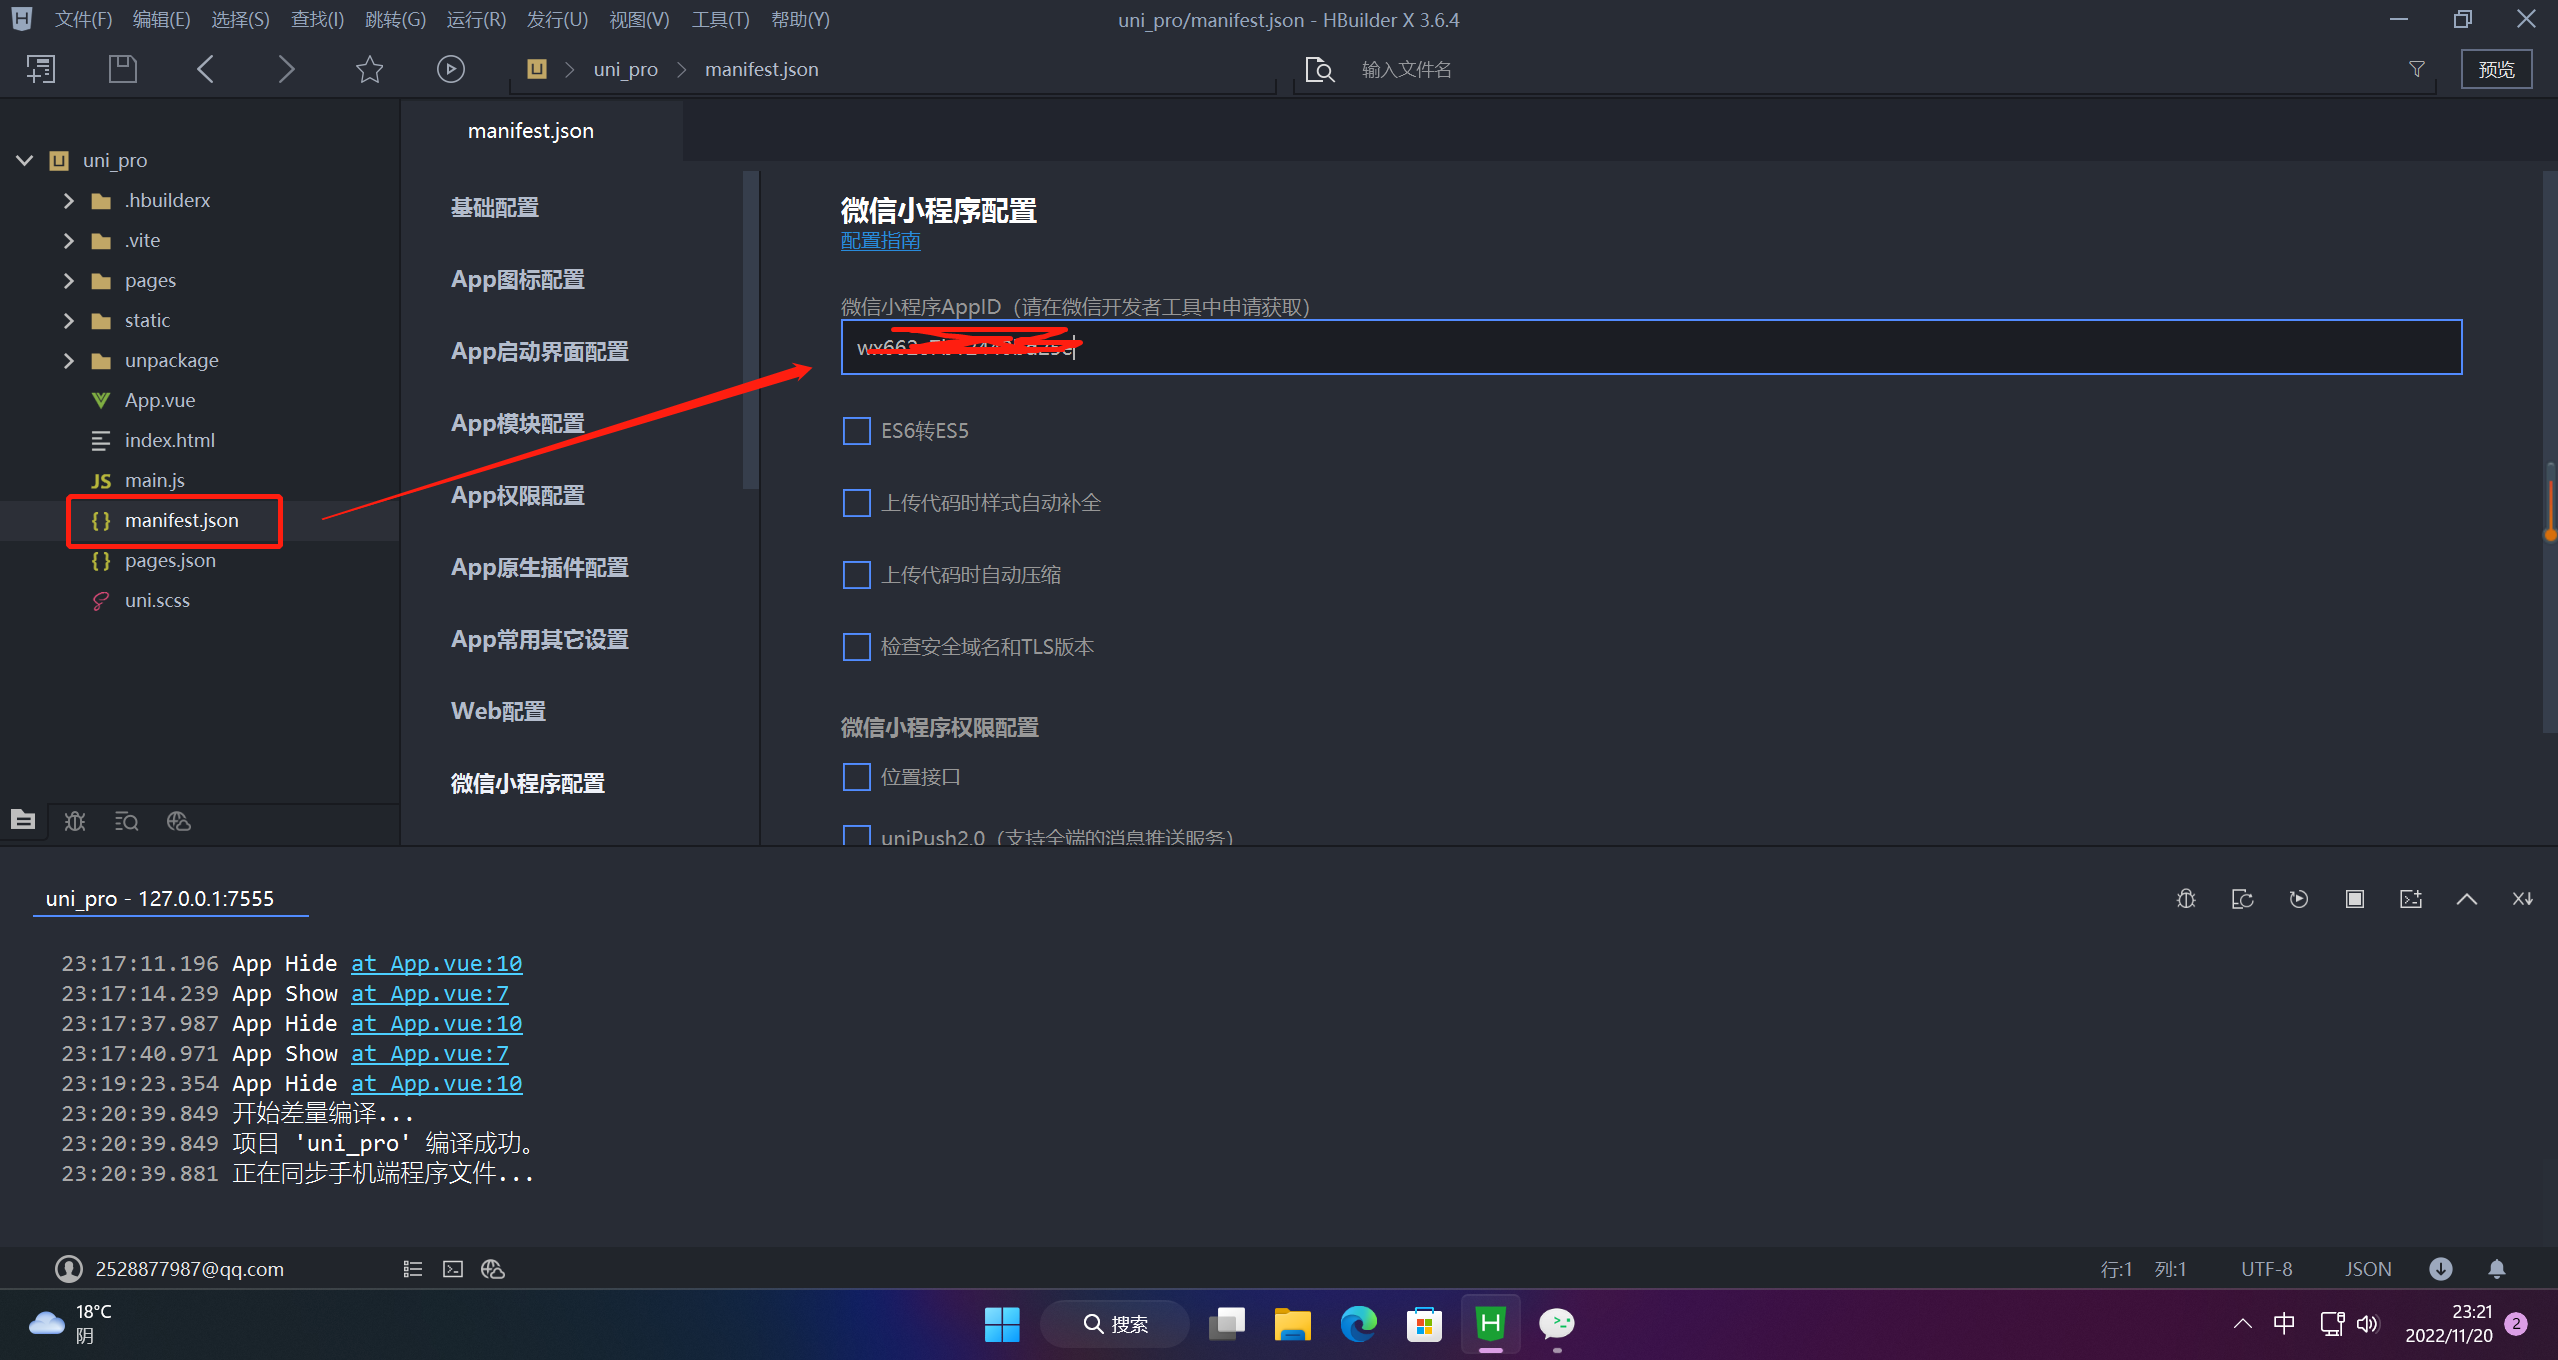Open the main.js file
Viewport: 2558px width, 1360px height.
pyautogui.click(x=155, y=480)
